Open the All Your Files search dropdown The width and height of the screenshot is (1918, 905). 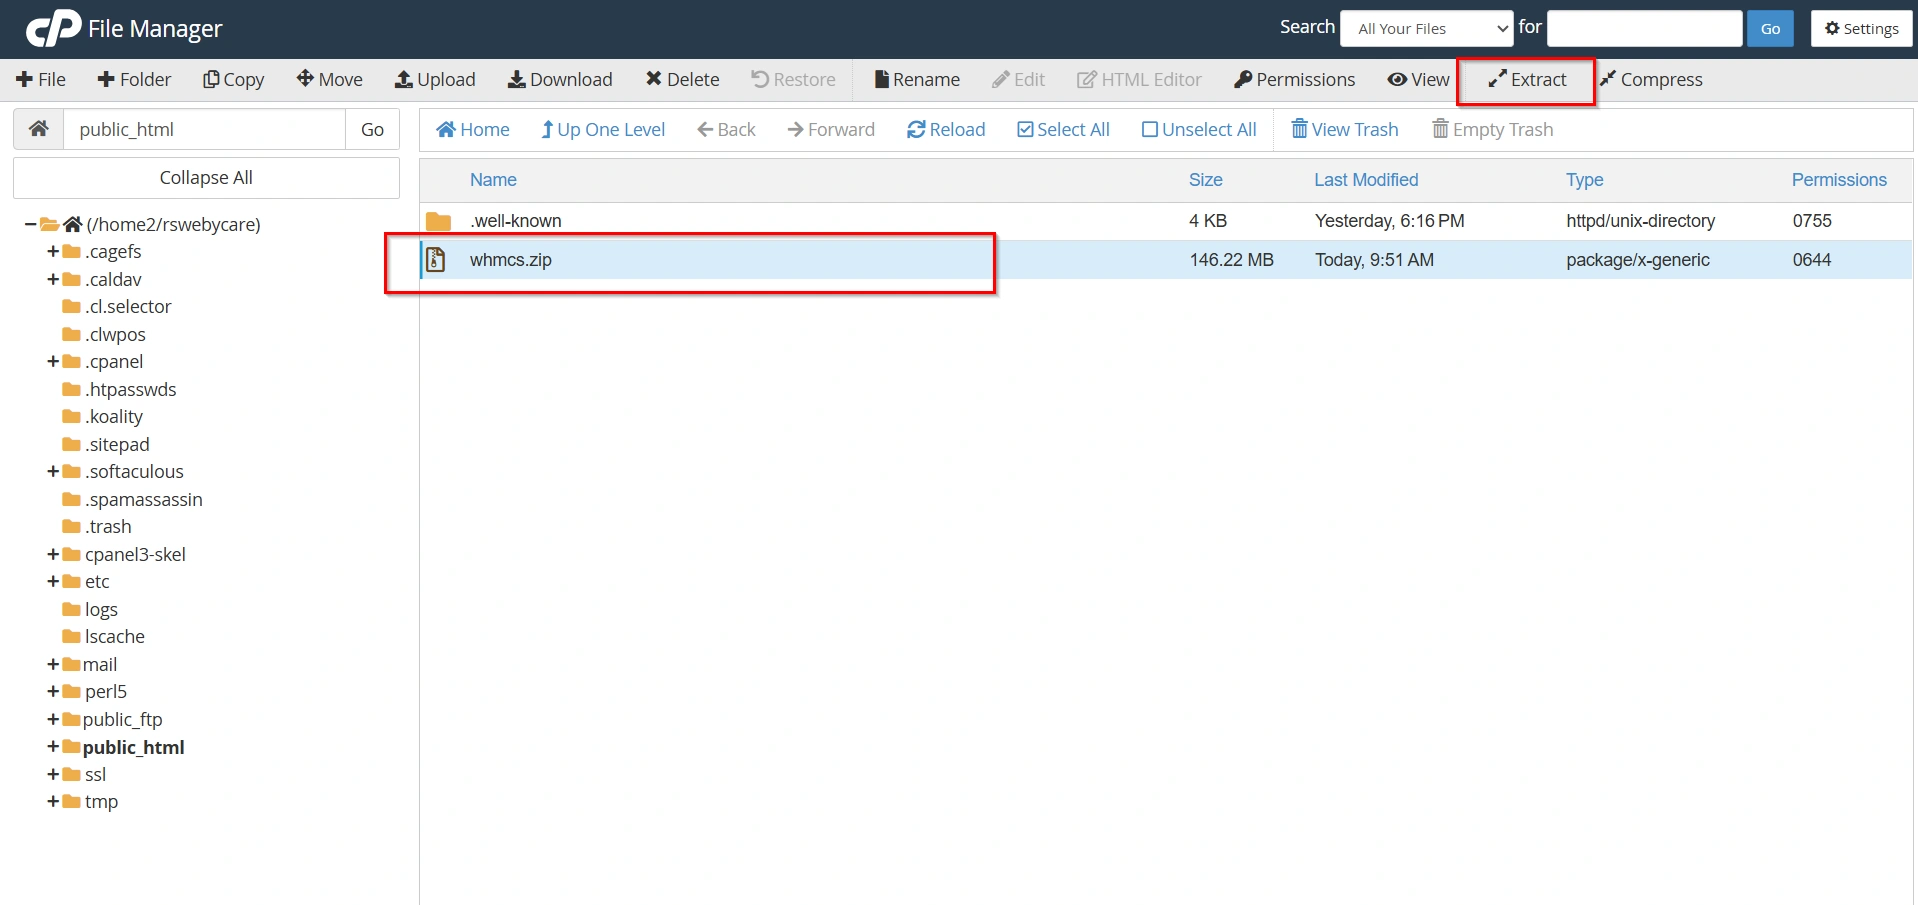(1427, 28)
